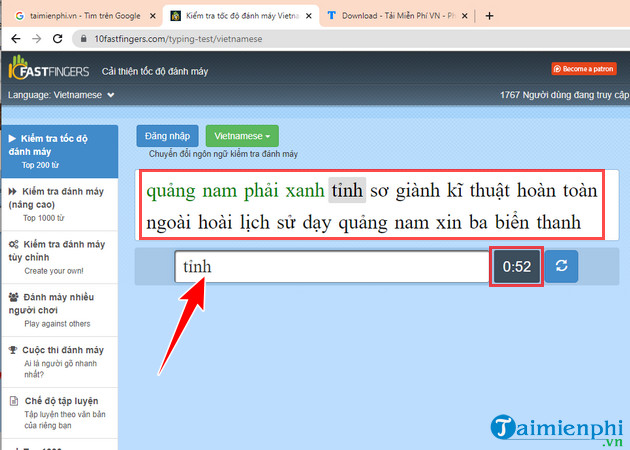
Task: Expand the green Vietnamese language dropdown
Action: click(242, 136)
